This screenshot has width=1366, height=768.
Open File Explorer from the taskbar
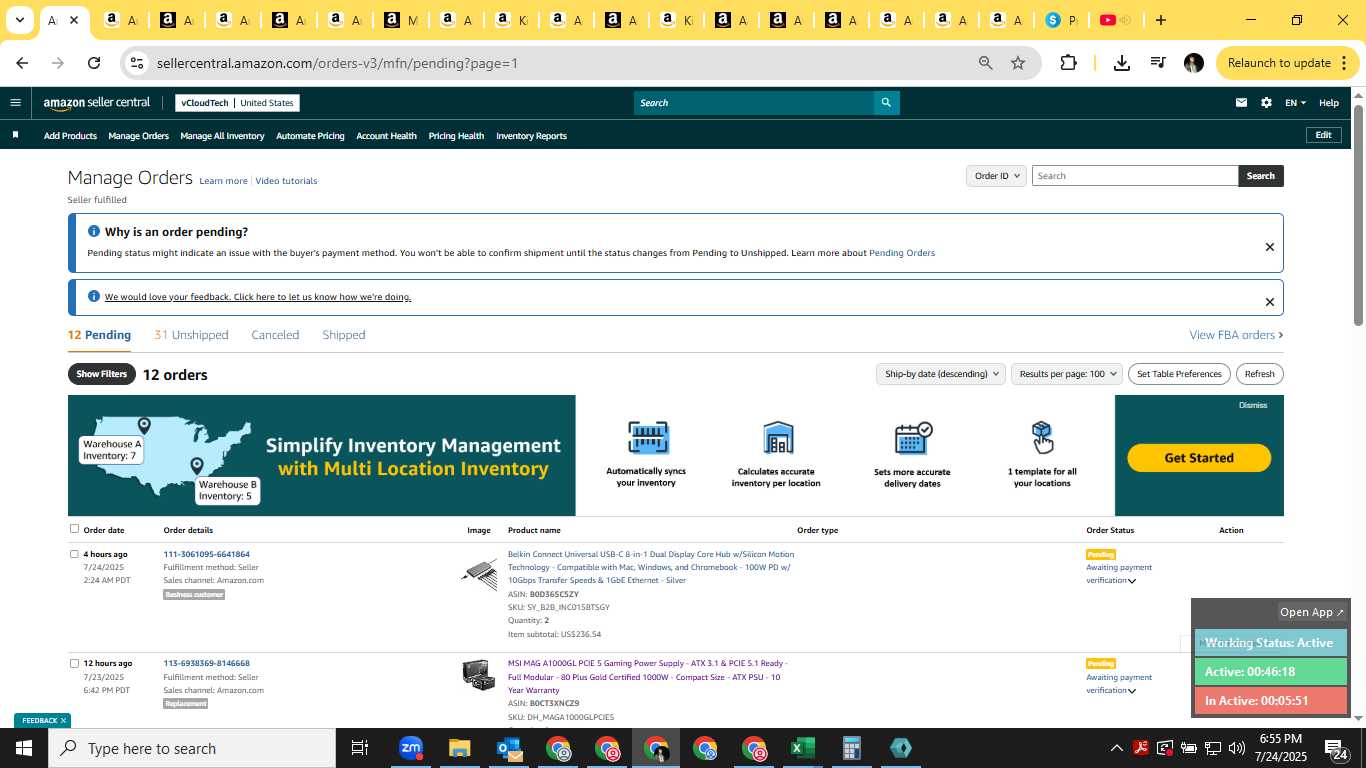[459, 748]
